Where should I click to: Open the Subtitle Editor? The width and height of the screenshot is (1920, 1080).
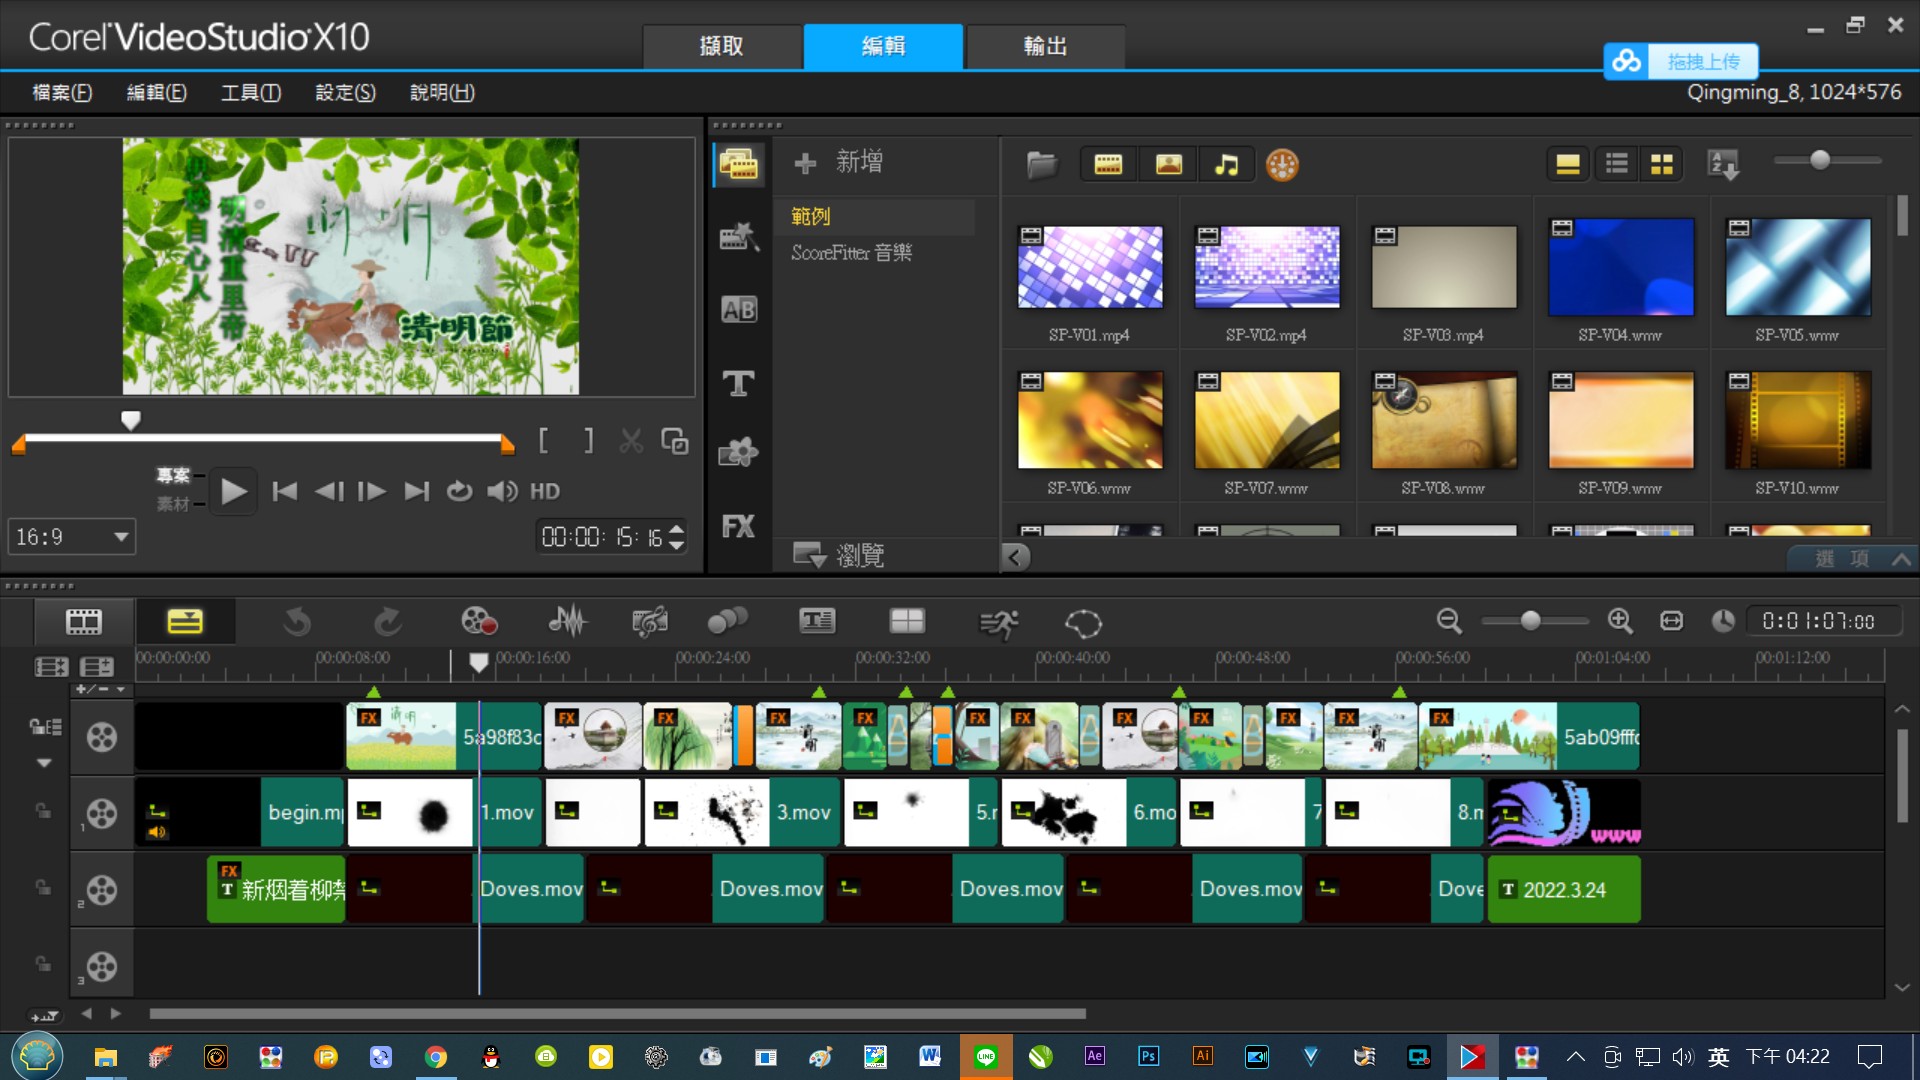tap(817, 622)
